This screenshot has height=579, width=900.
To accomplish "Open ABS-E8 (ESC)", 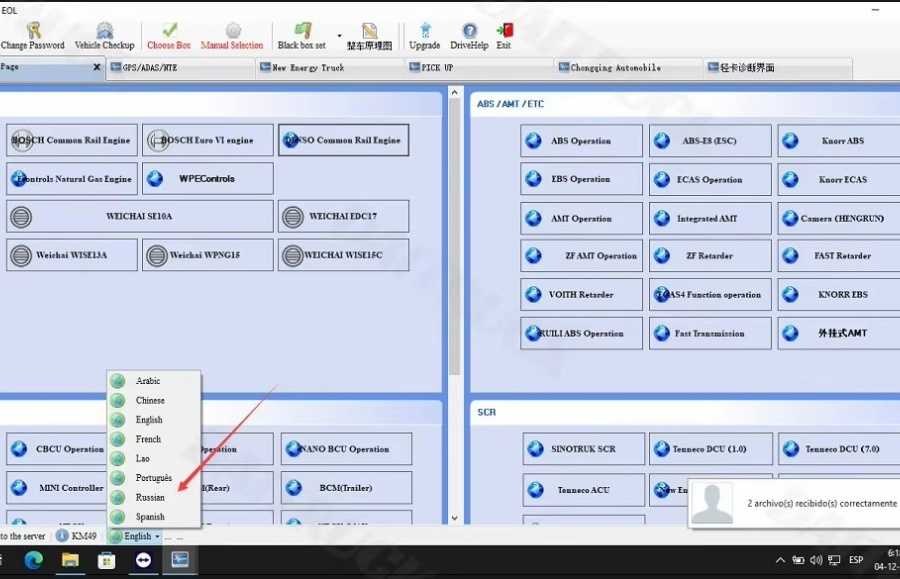I will (710, 141).
